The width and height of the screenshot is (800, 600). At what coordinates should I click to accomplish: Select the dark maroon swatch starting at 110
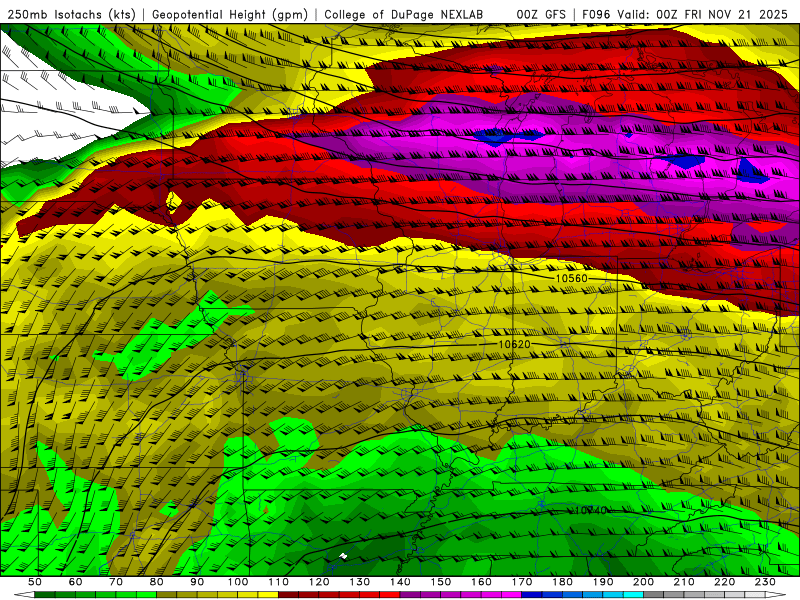(x=288, y=594)
